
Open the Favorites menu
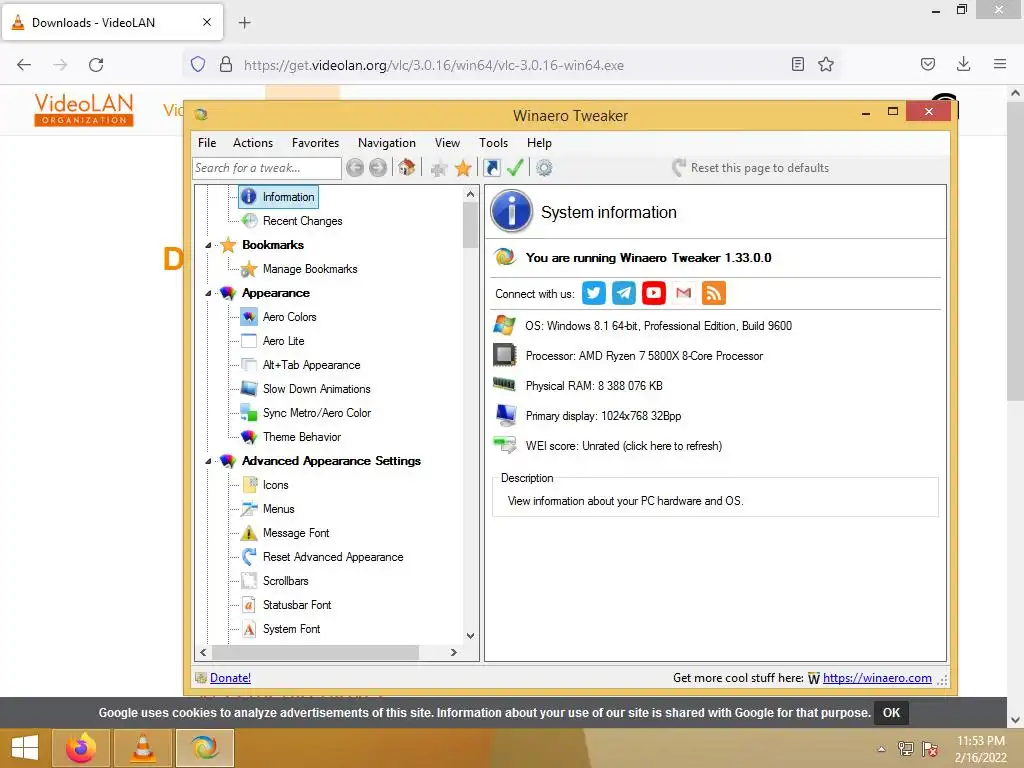pos(315,142)
